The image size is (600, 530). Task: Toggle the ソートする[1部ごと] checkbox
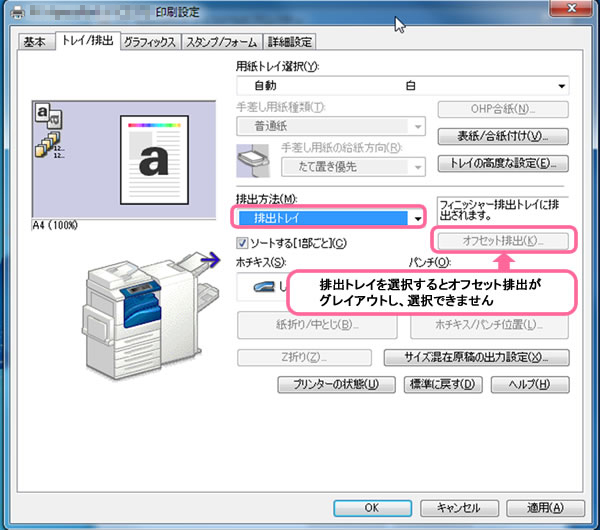(242, 243)
